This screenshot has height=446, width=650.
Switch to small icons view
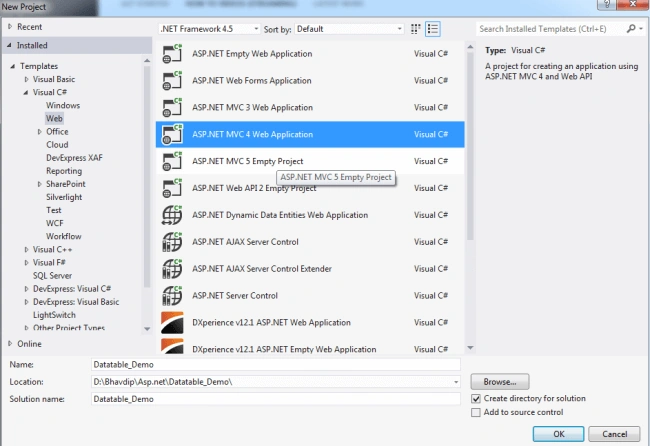(x=415, y=29)
